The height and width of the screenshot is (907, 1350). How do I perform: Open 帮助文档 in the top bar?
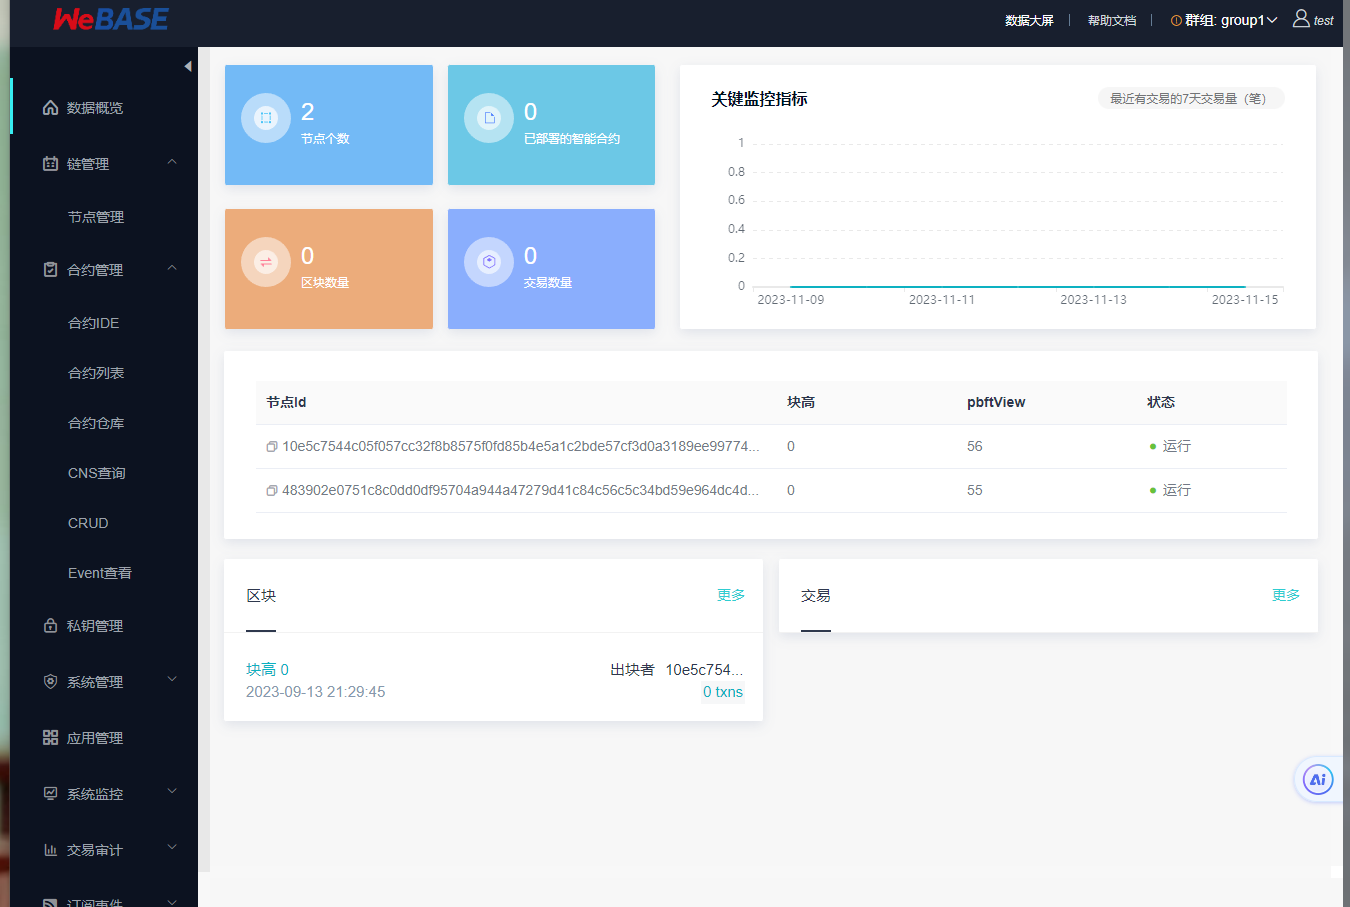(1112, 18)
